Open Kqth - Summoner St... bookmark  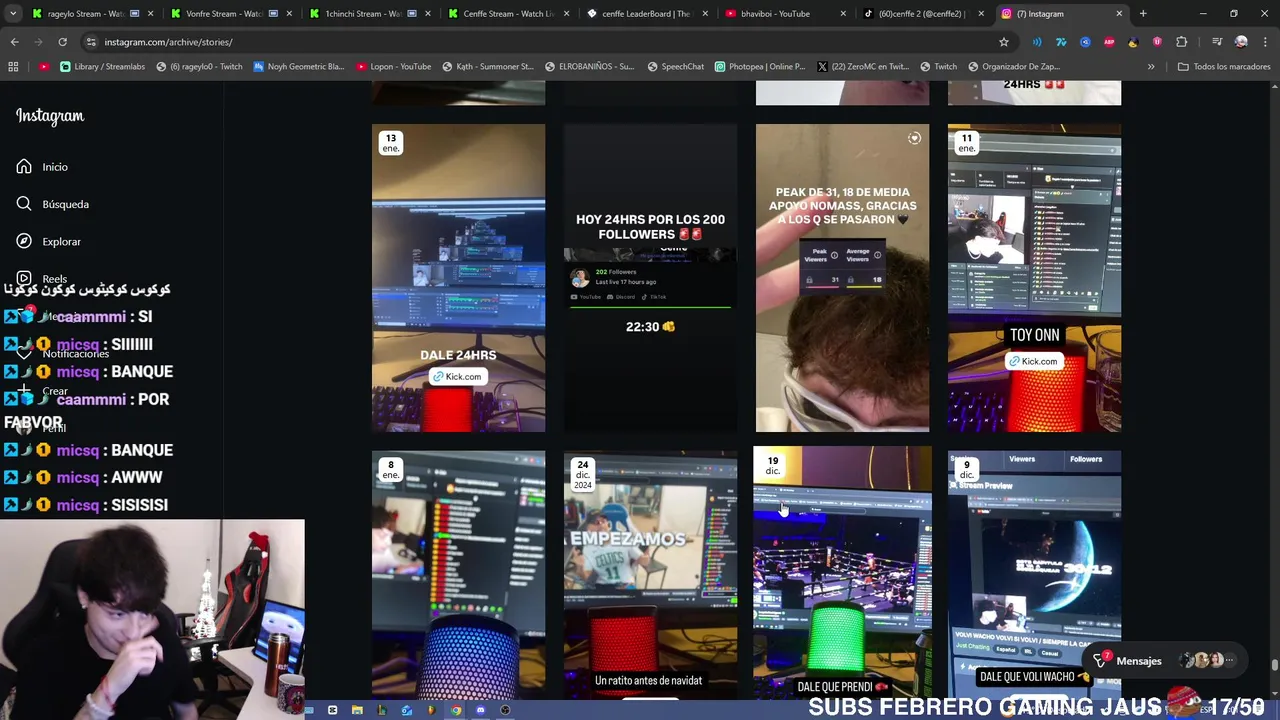pyautogui.click(x=487, y=67)
